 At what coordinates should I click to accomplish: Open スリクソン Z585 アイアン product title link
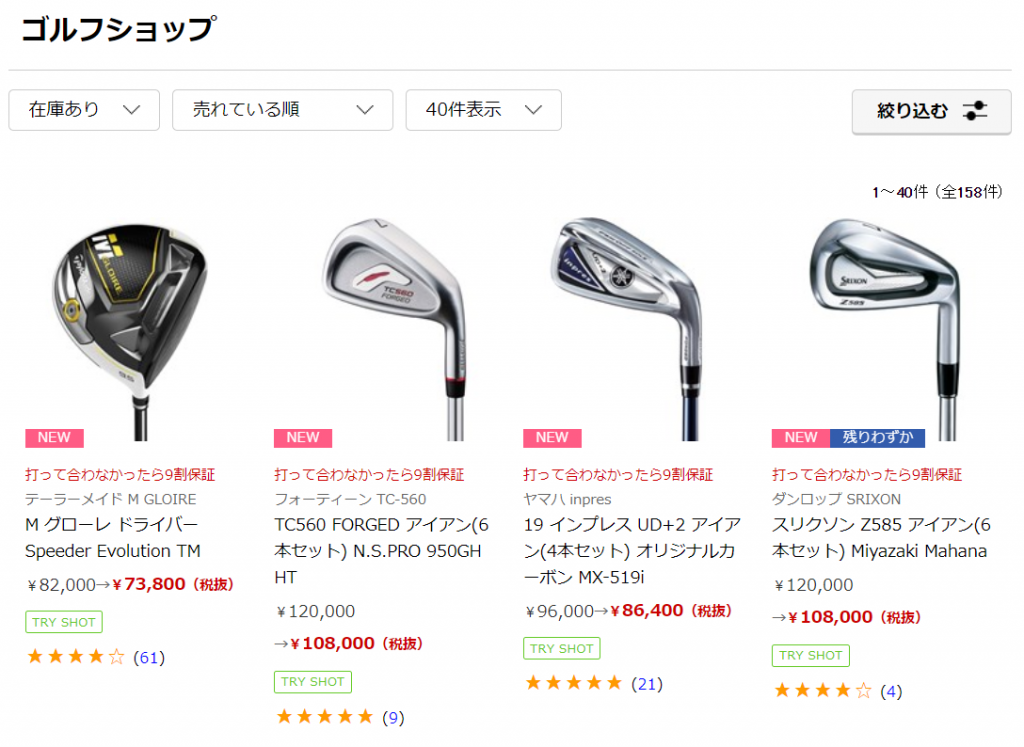click(x=881, y=538)
